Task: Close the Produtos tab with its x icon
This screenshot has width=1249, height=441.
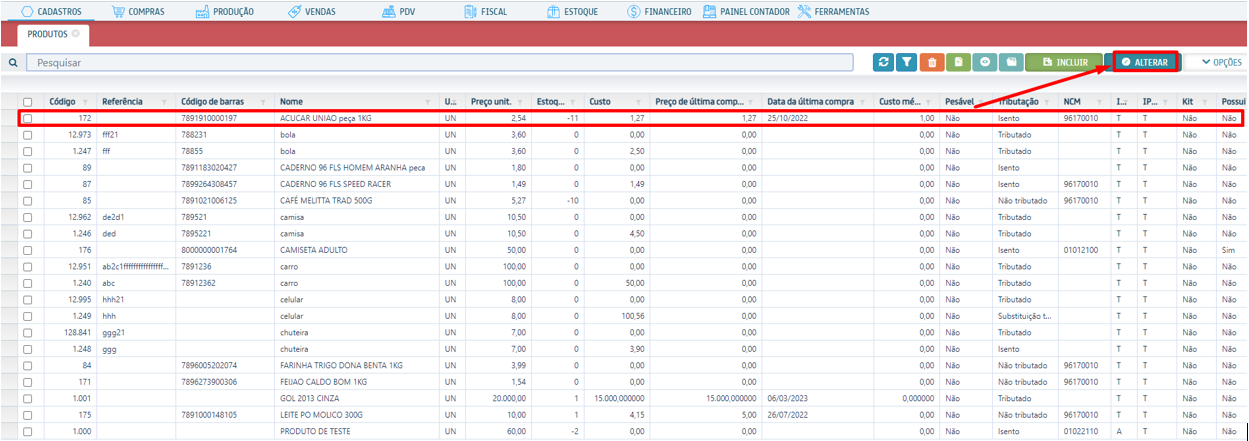Action: coord(75,33)
